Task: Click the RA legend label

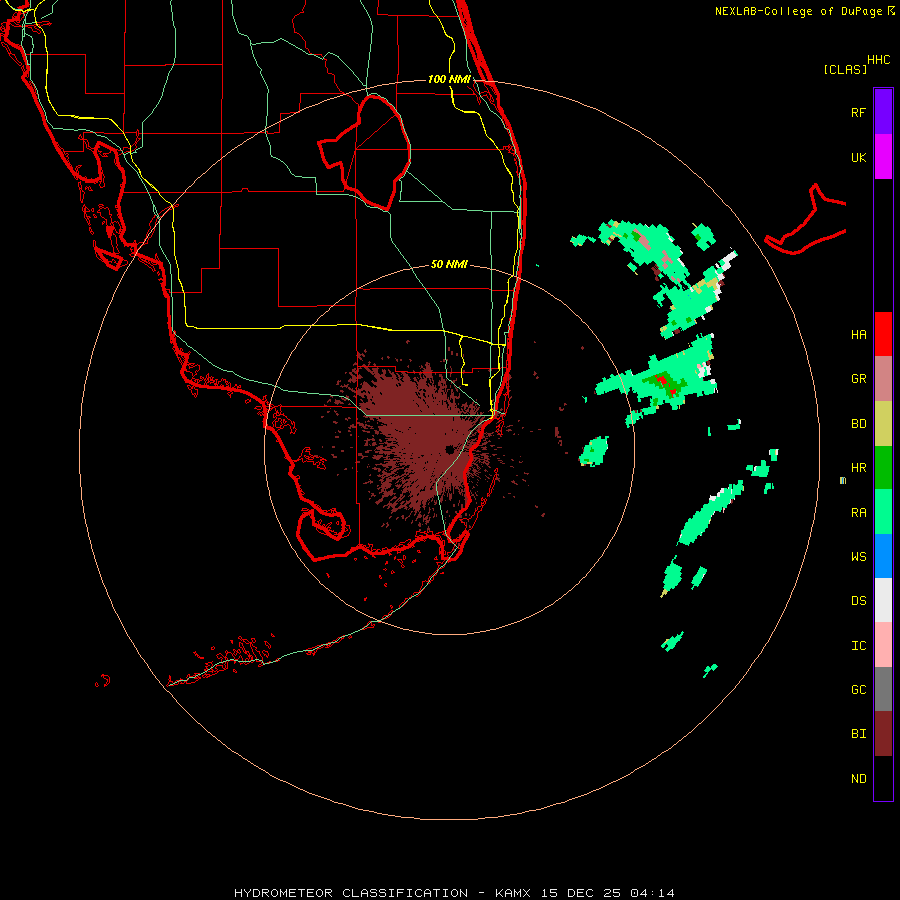Action: coord(858,513)
